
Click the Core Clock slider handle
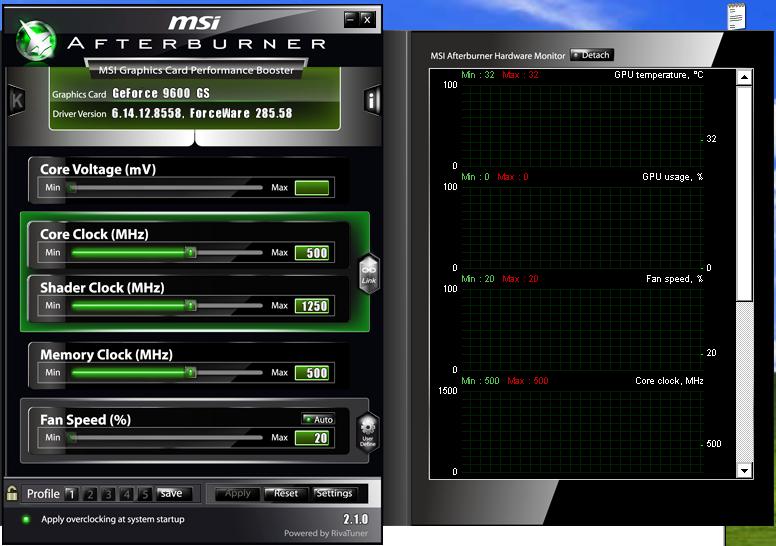(x=191, y=252)
